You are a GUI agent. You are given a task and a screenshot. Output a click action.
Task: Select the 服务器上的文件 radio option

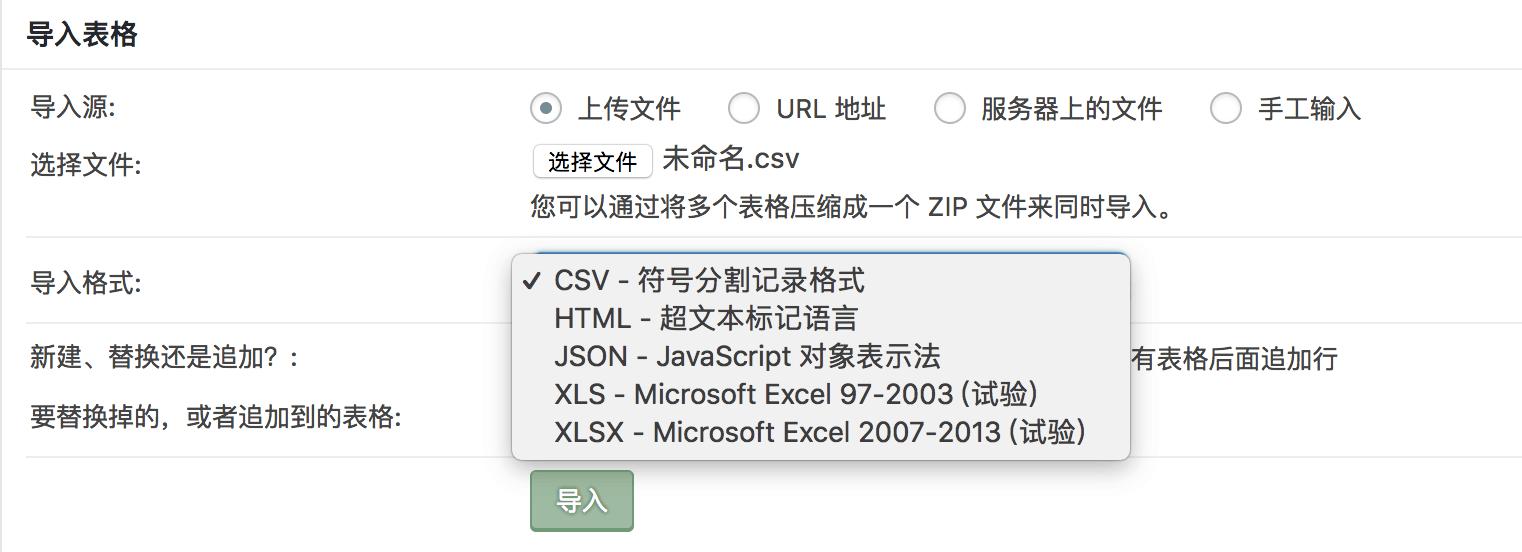pos(949,108)
